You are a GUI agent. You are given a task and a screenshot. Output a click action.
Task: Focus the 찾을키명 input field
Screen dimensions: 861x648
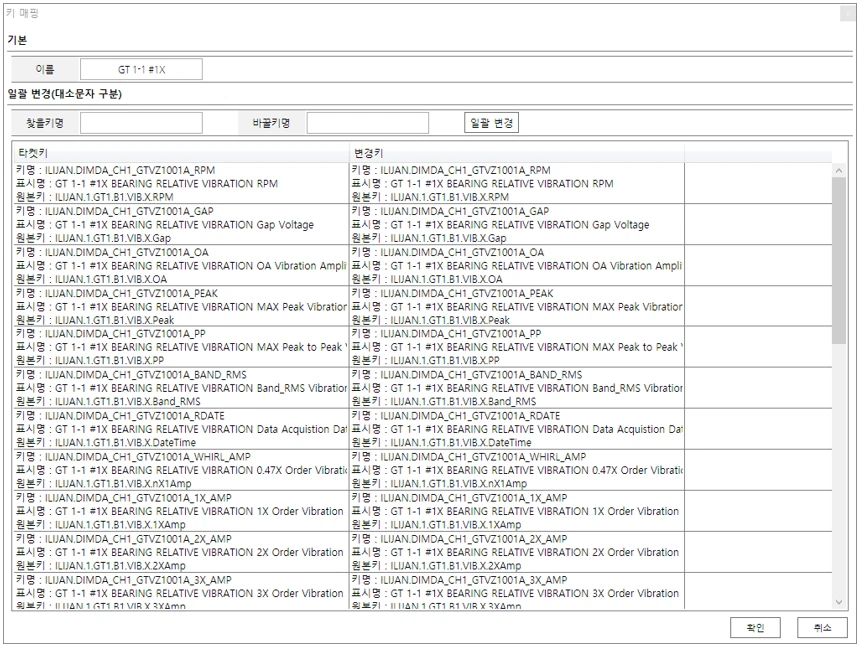(141, 123)
